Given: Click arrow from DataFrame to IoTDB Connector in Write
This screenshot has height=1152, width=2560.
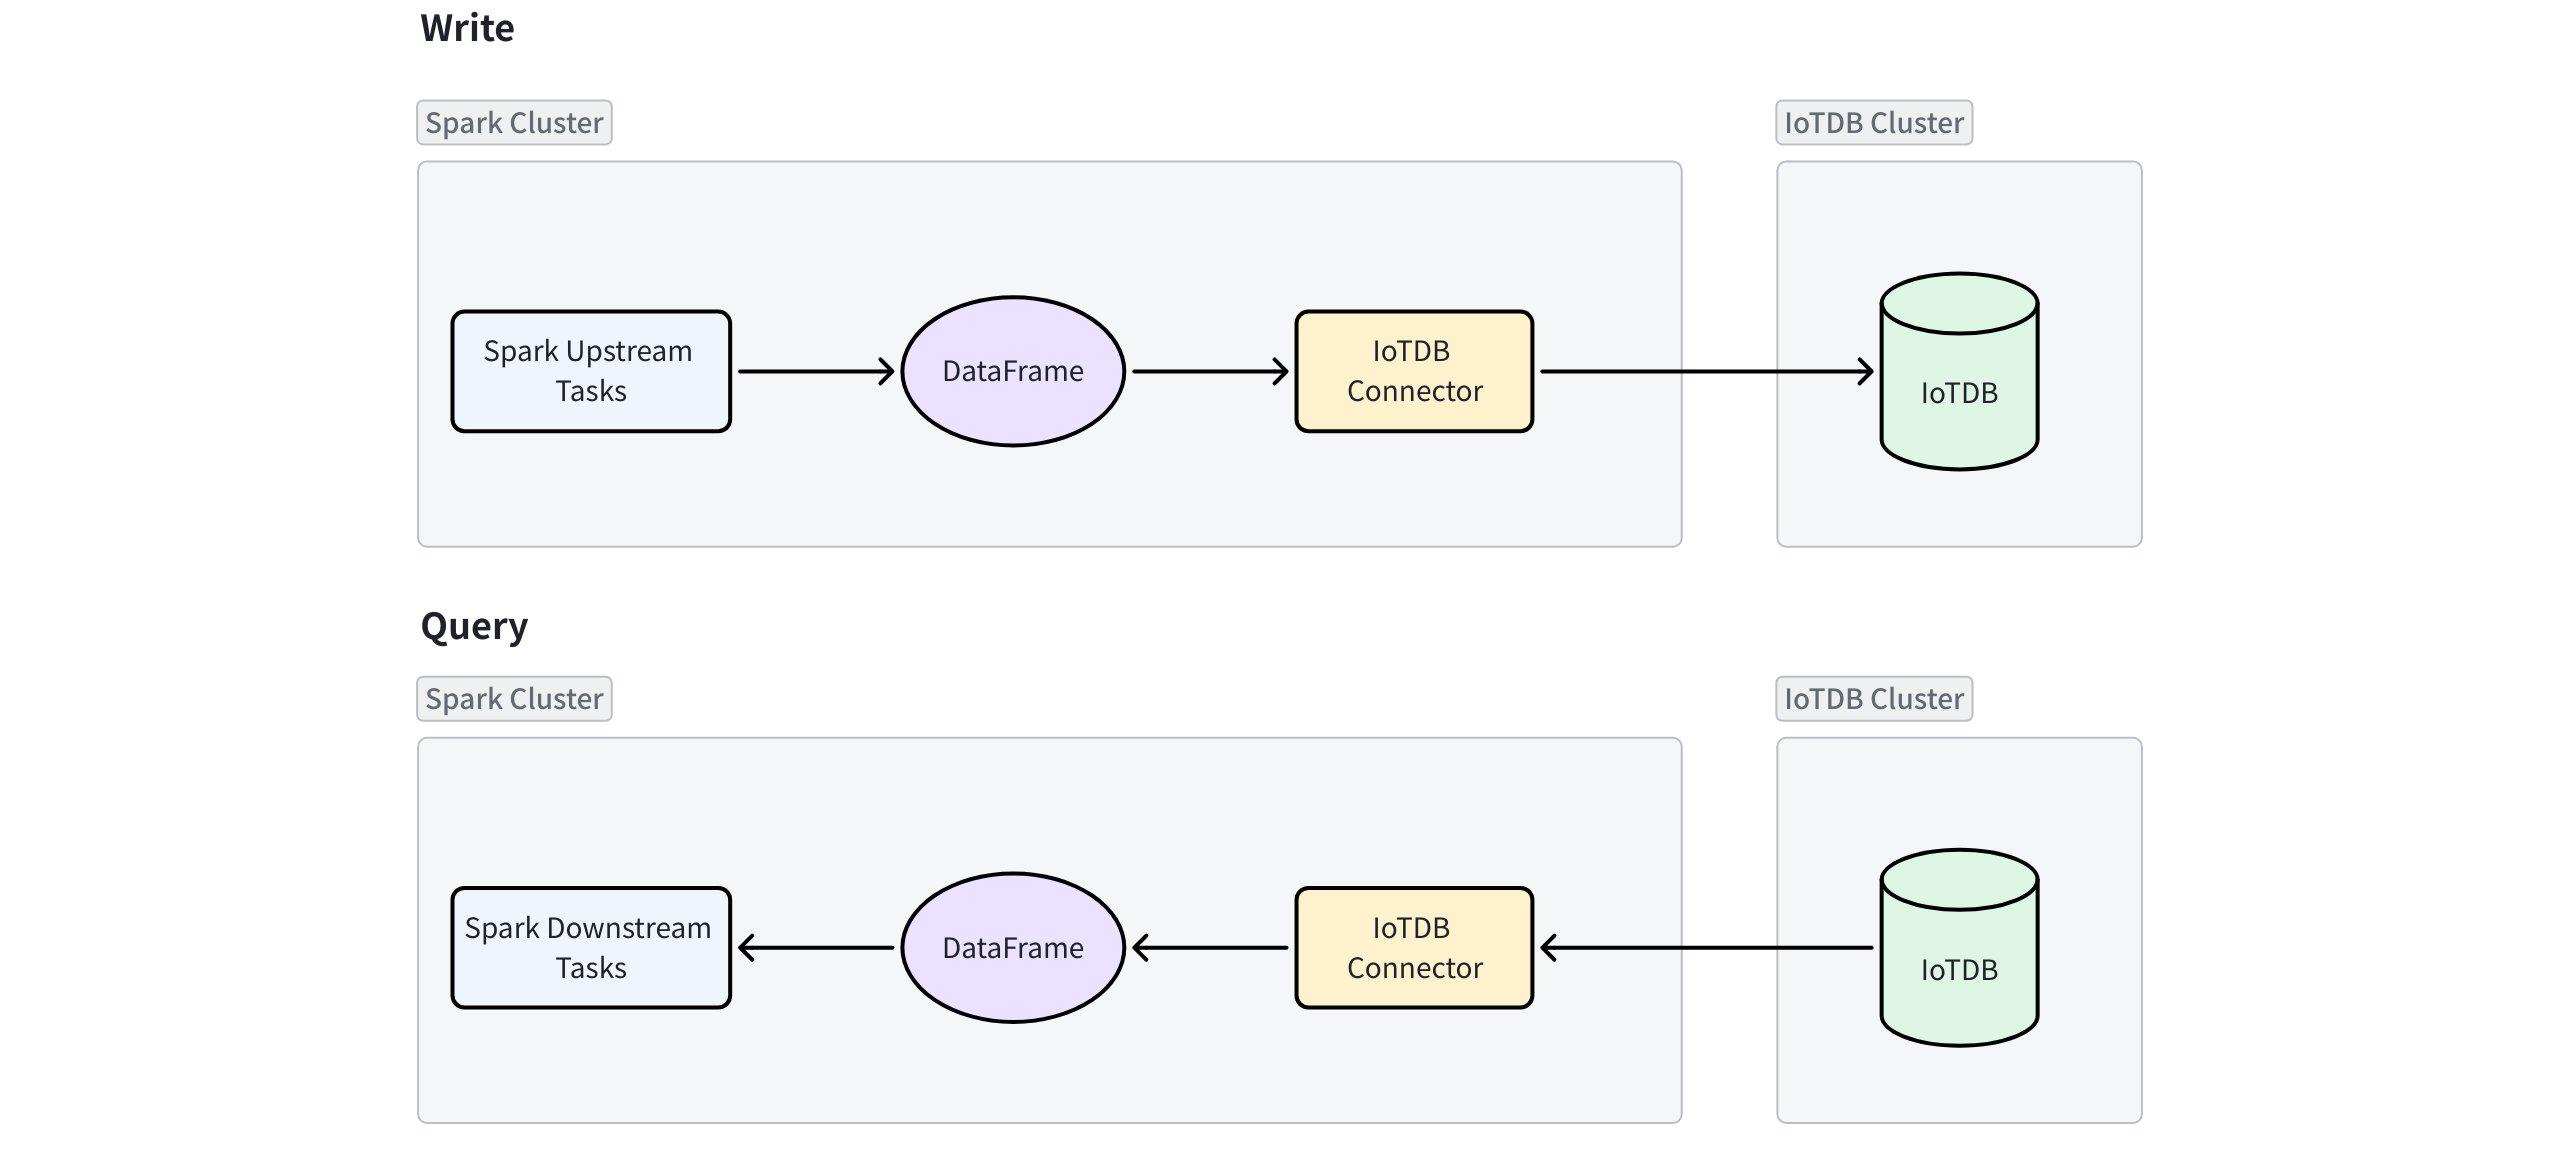Looking at the screenshot, I should point(1210,371).
